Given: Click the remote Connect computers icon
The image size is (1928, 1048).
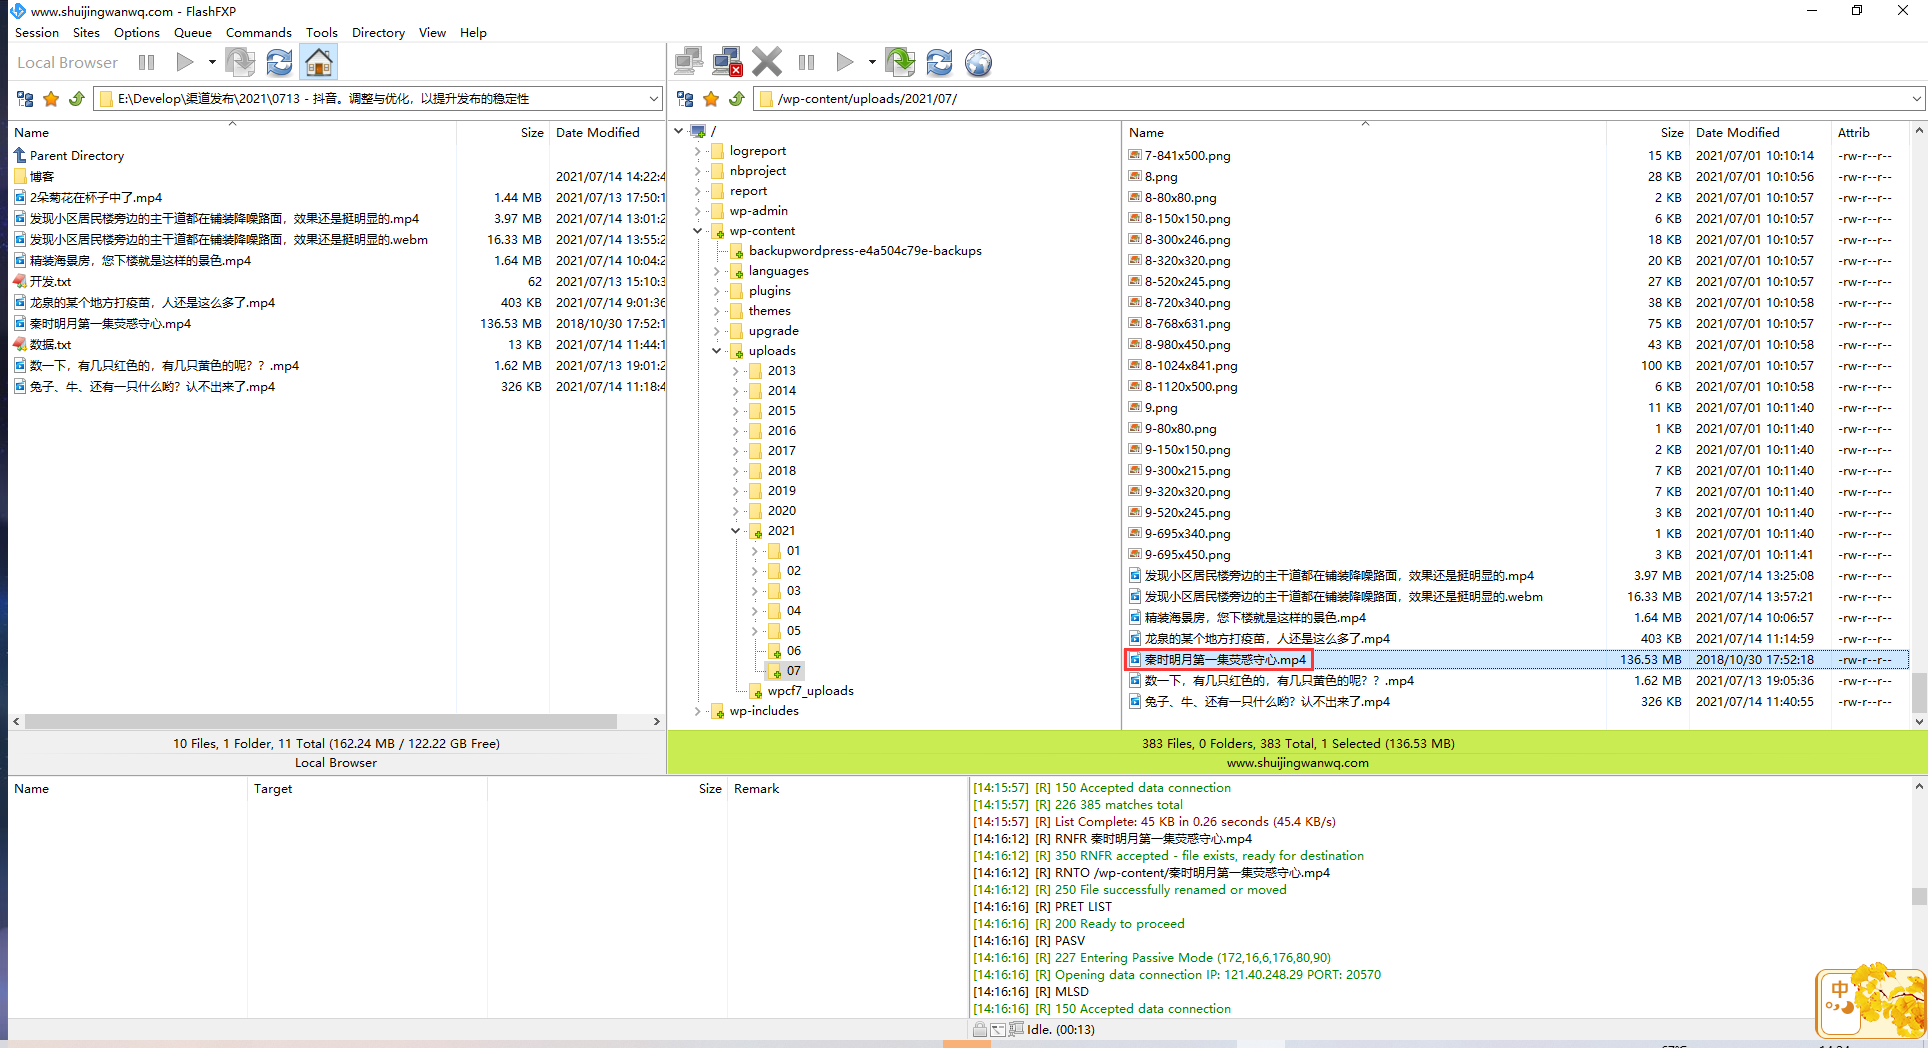Looking at the screenshot, I should pyautogui.click(x=688, y=63).
